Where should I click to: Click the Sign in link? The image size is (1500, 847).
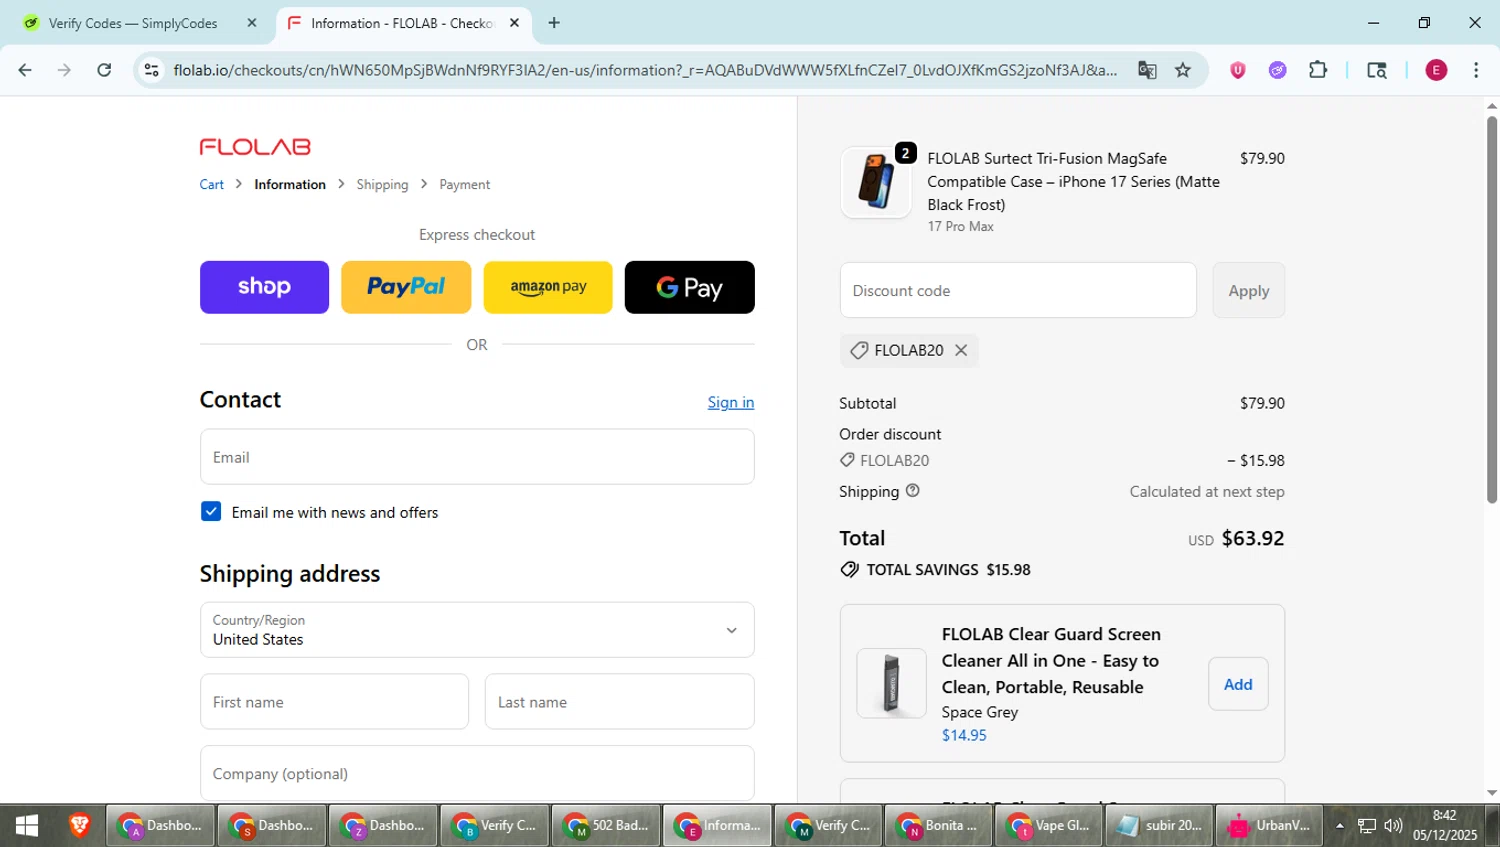point(731,402)
